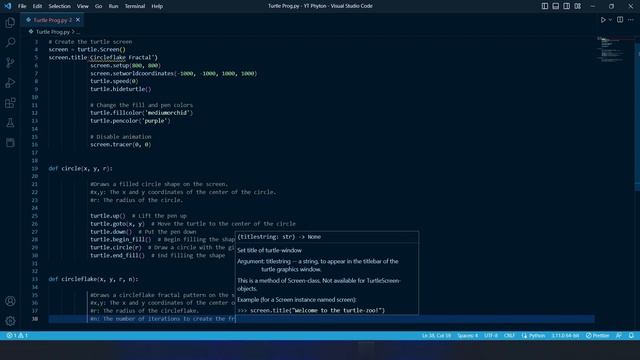The image size is (640, 360).
Task: Open the Extensions view
Action: [x=10, y=102]
